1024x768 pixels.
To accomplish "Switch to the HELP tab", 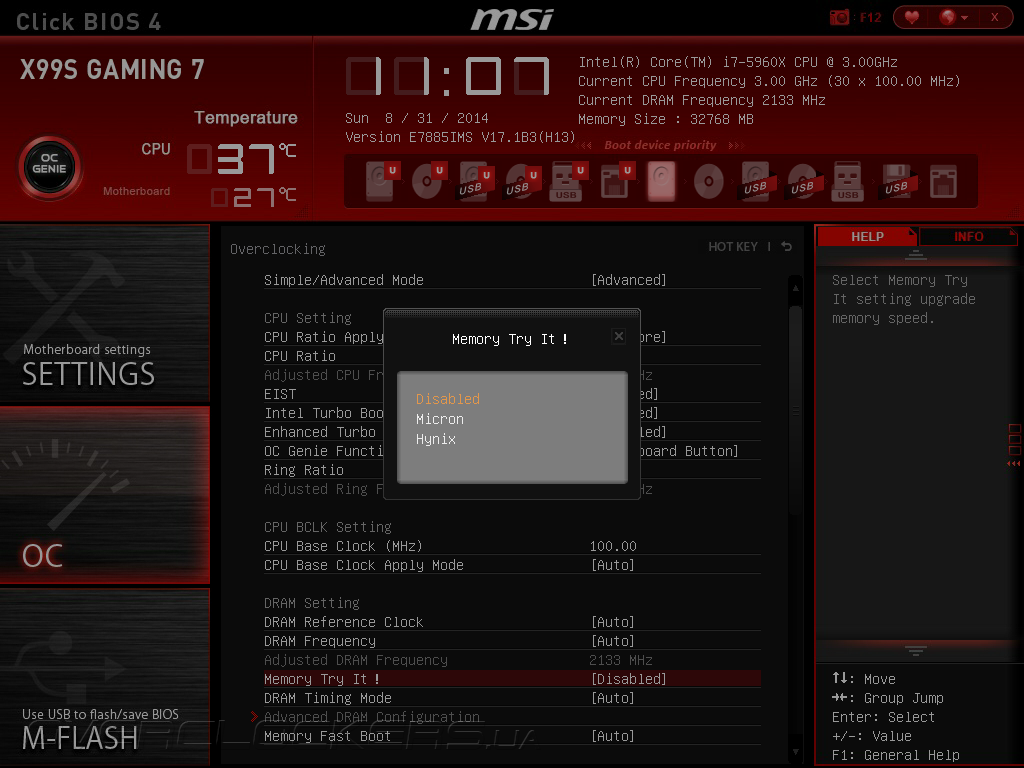I will pos(867,236).
